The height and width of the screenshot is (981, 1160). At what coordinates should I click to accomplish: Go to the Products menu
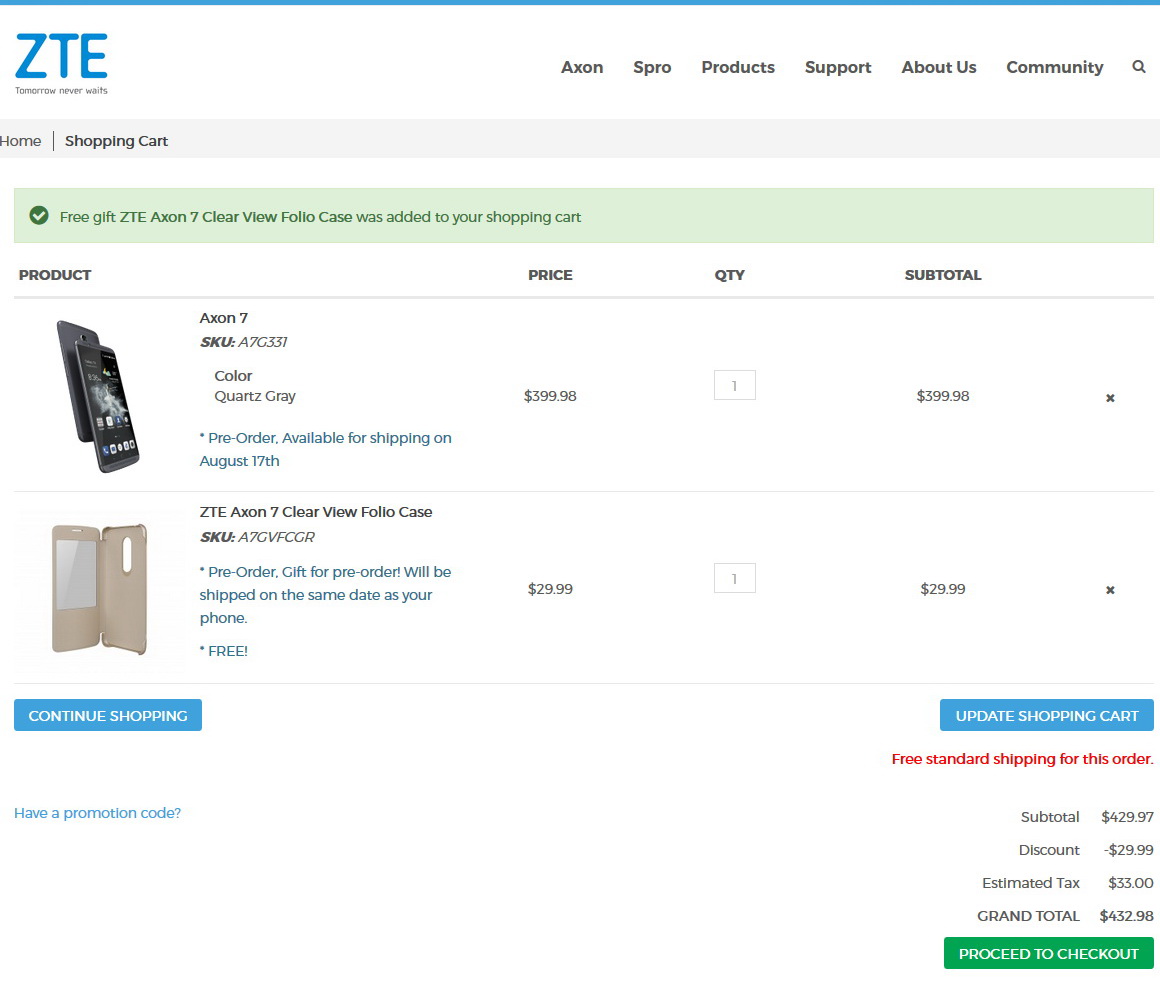click(738, 67)
